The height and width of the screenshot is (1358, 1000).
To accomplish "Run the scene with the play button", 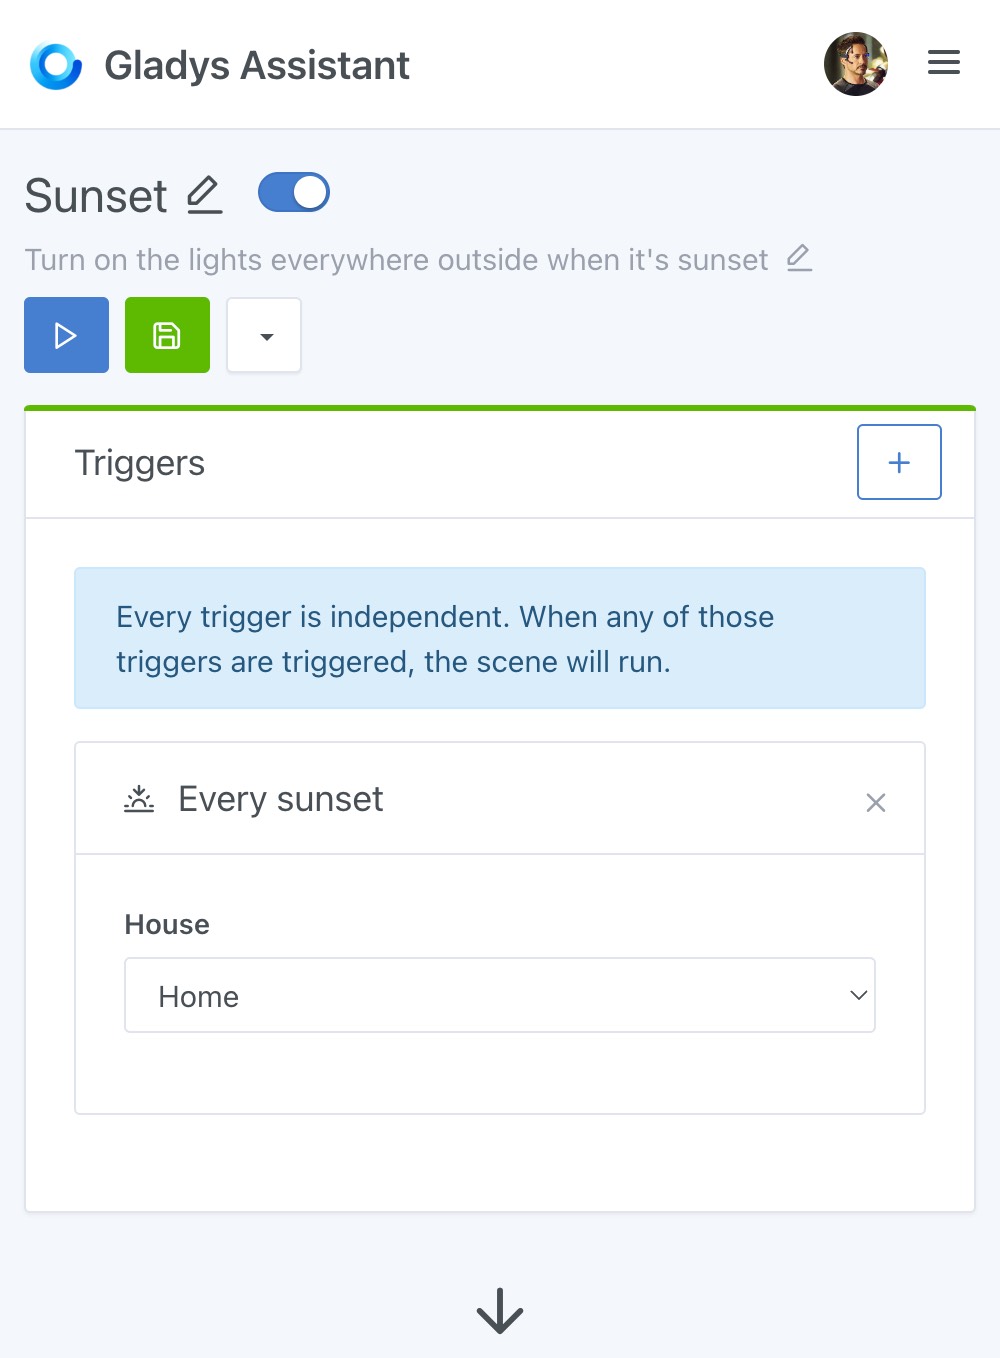I will (x=66, y=335).
